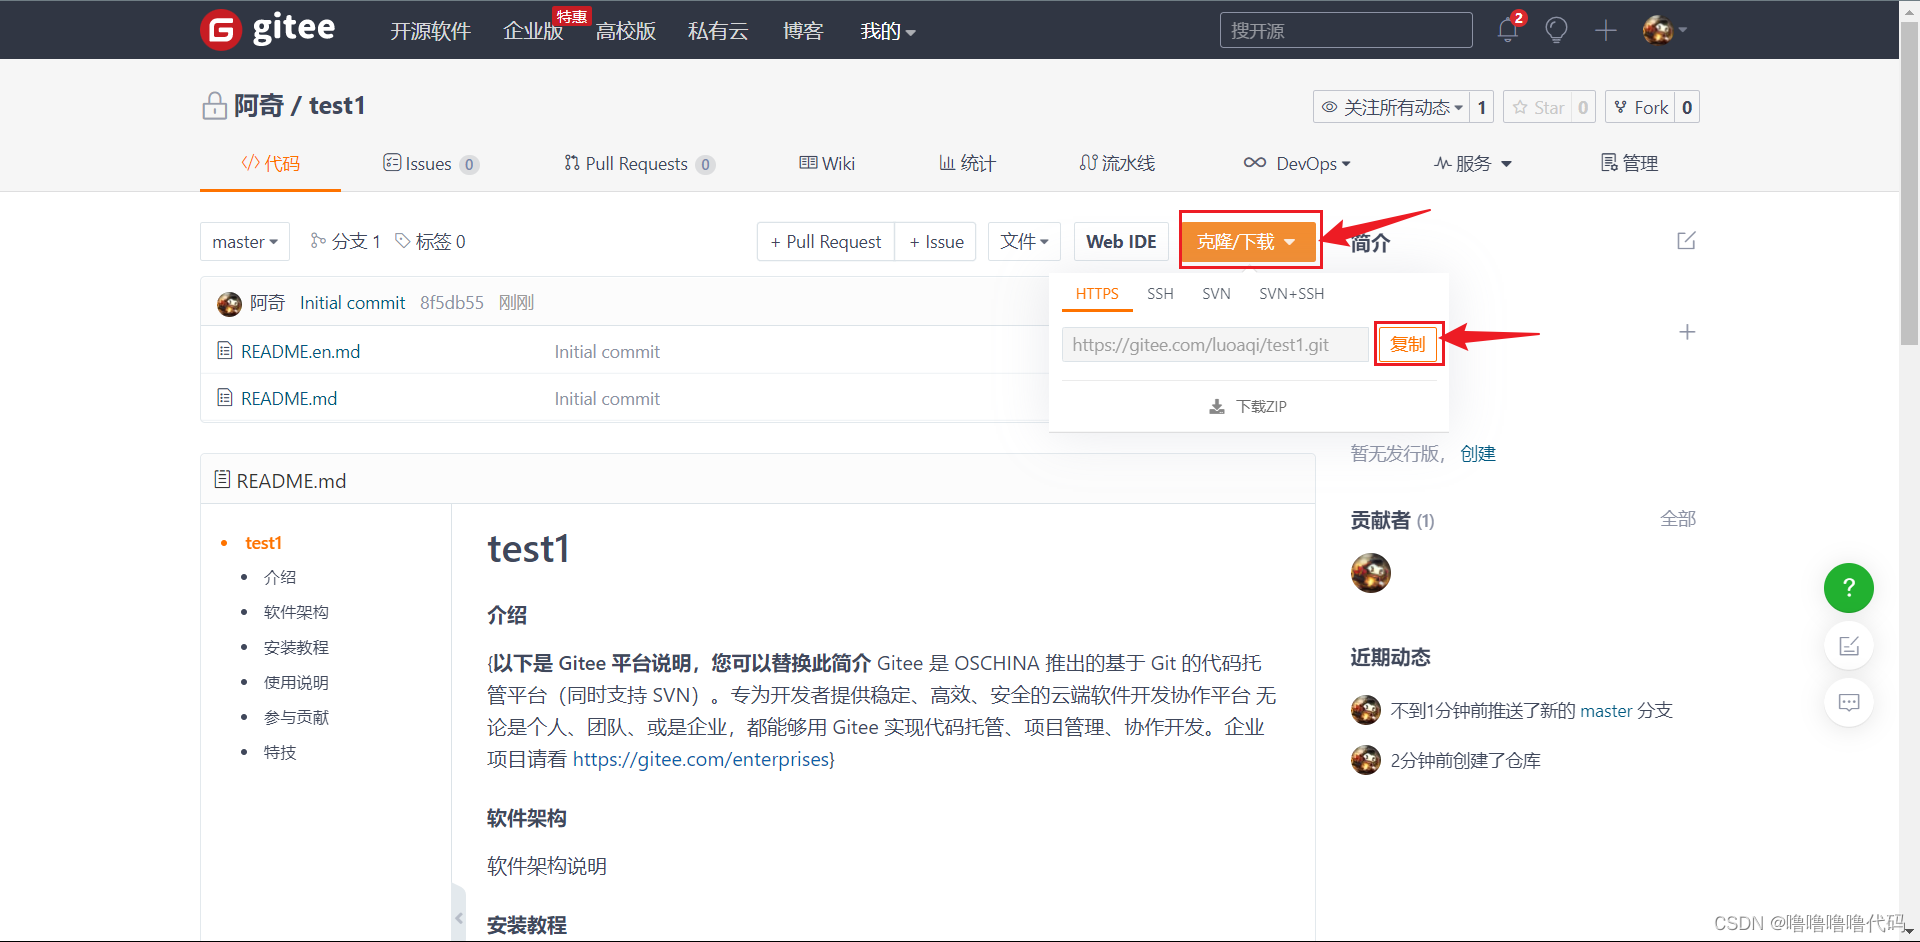Switch to the Issues tab
This screenshot has height=942, width=1920.
[431, 163]
